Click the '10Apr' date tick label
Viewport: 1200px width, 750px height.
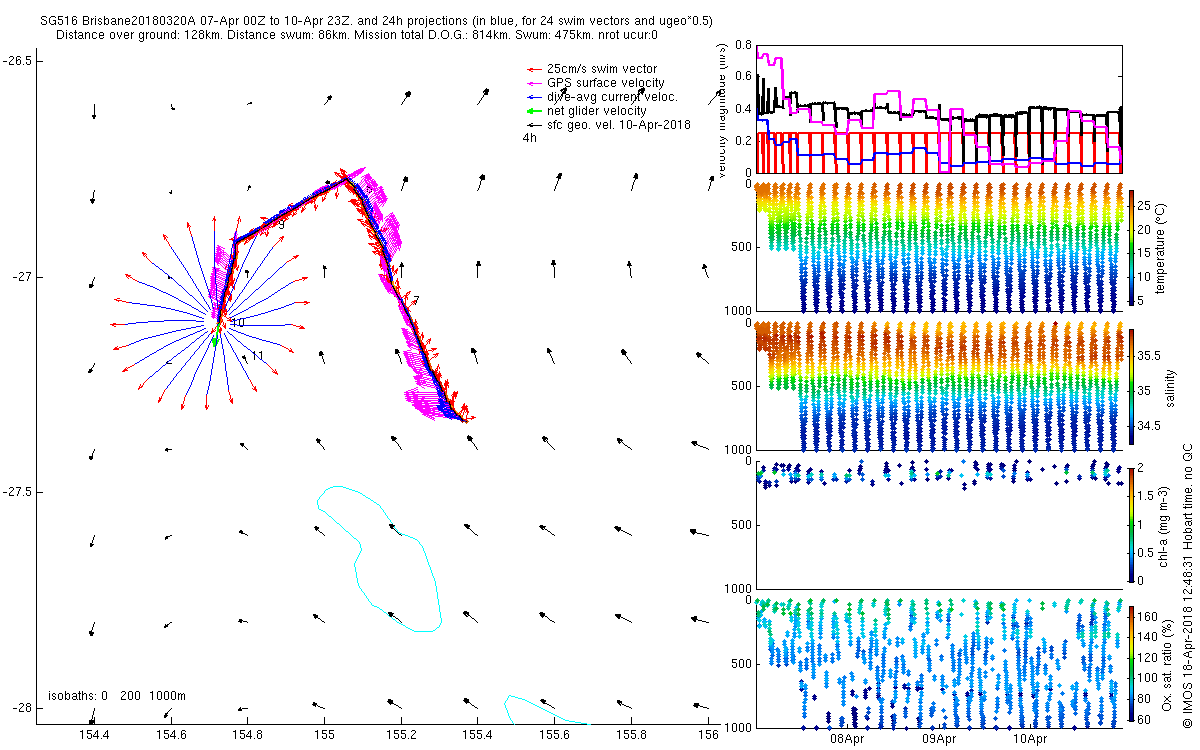(x=1030, y=740)
